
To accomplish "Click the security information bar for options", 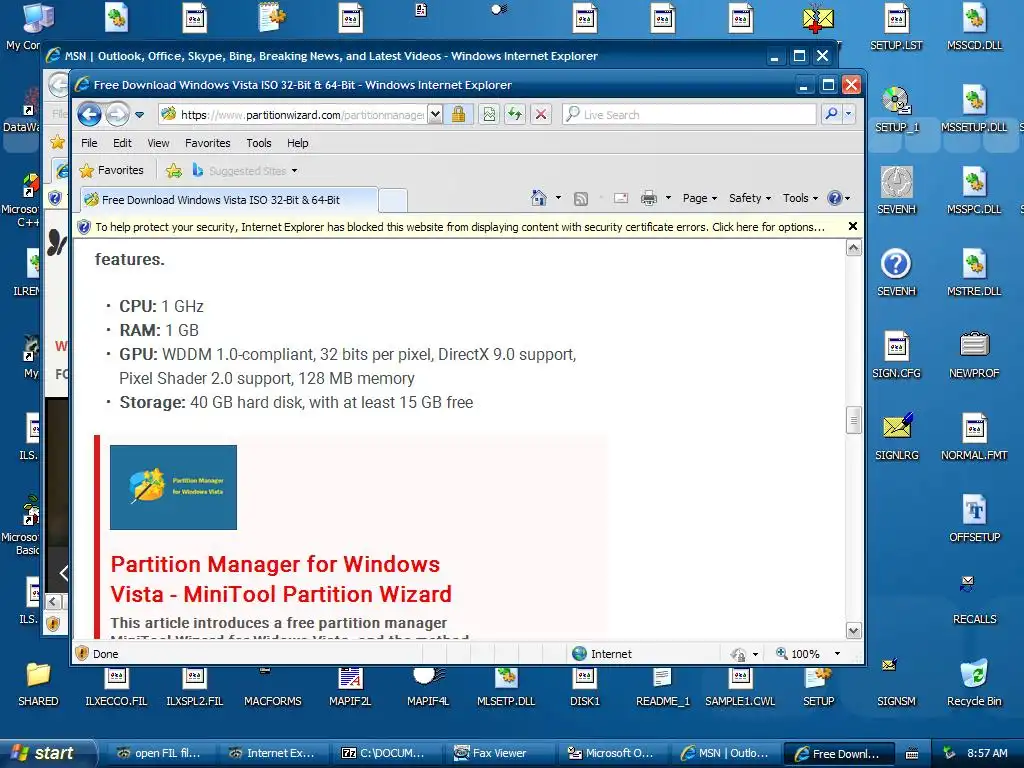I will [x=460, y=227].
